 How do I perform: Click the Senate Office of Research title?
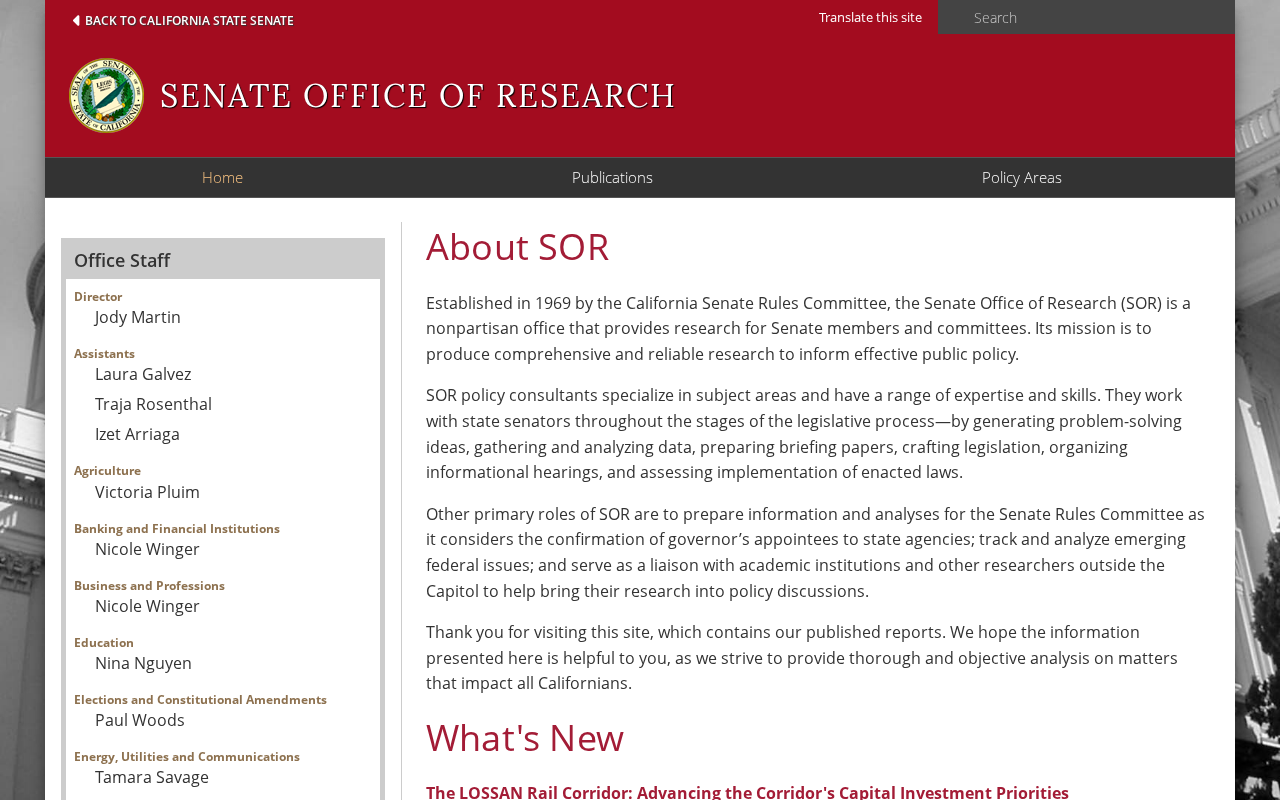click(418, 96)
